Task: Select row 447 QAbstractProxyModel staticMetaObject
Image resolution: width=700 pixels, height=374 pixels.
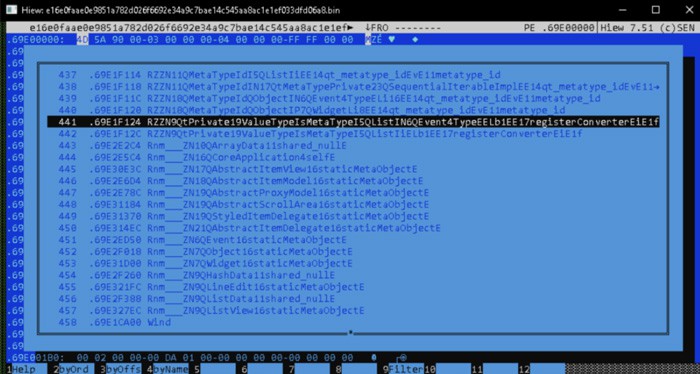Action: (353, 192)
